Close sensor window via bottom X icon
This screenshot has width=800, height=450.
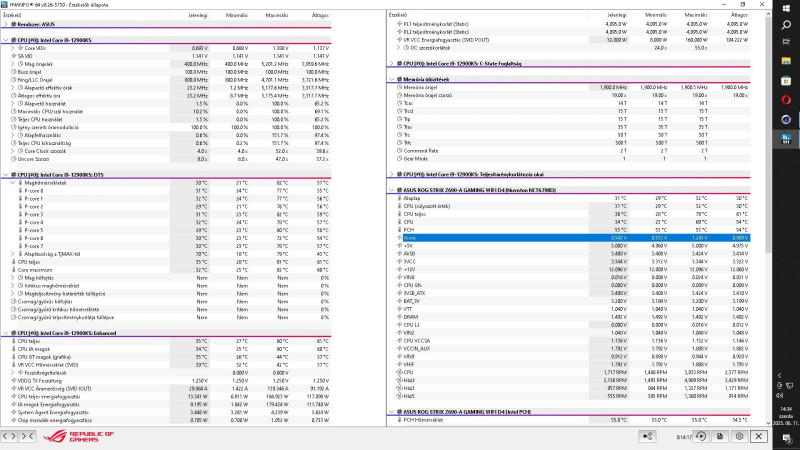coord(759,436)
